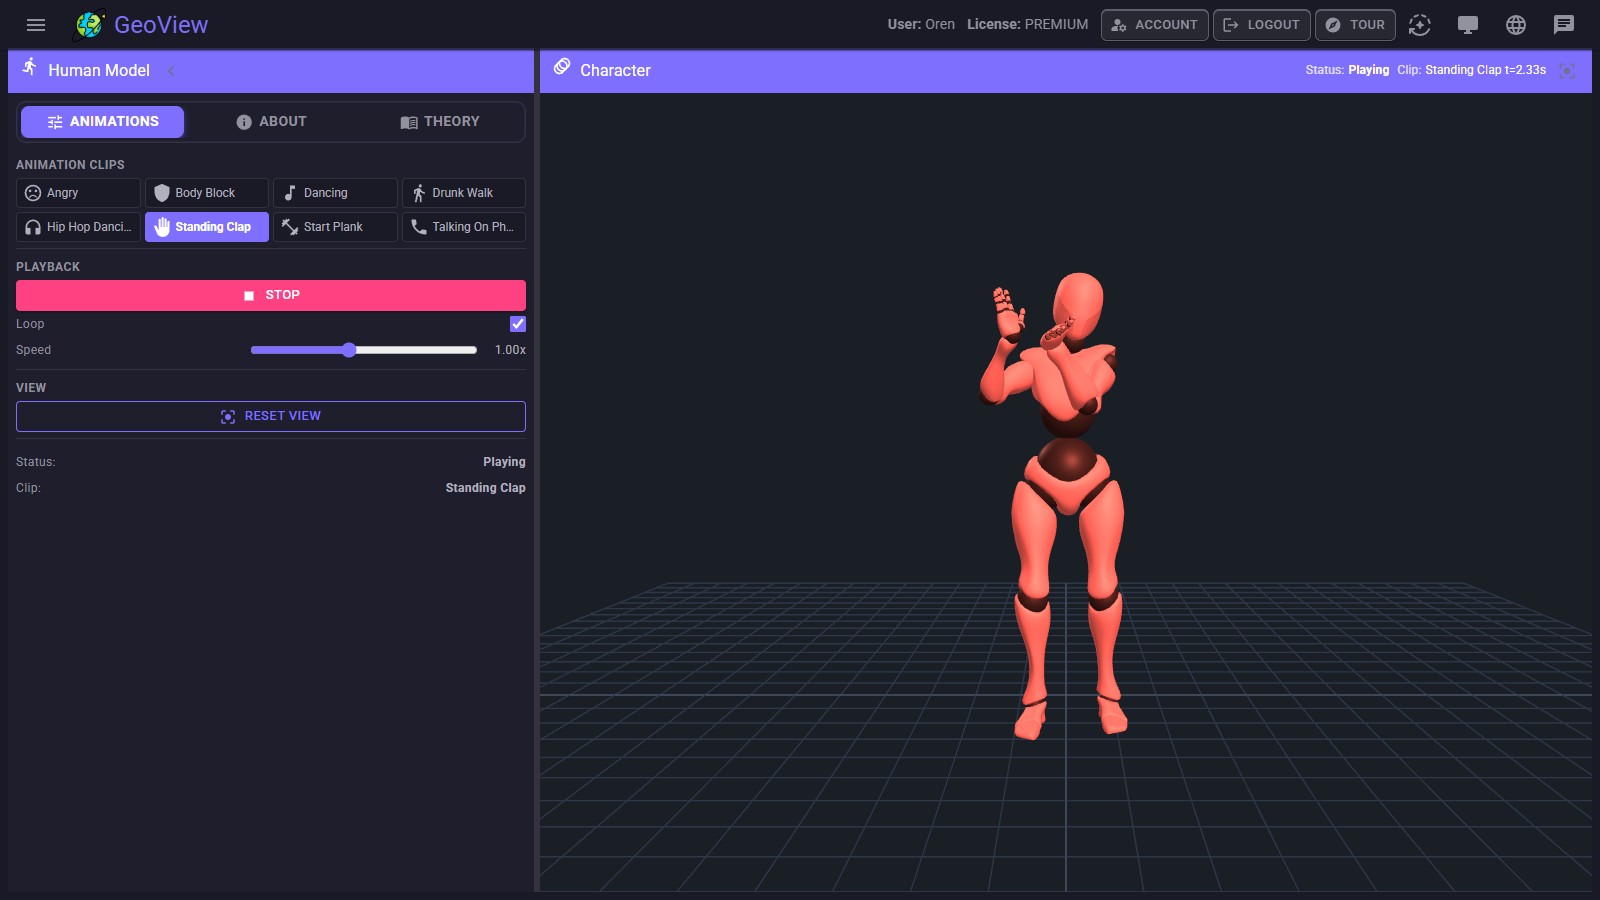
Task: Collapse the Human Model panel chevron
Action: pos(171,71)
